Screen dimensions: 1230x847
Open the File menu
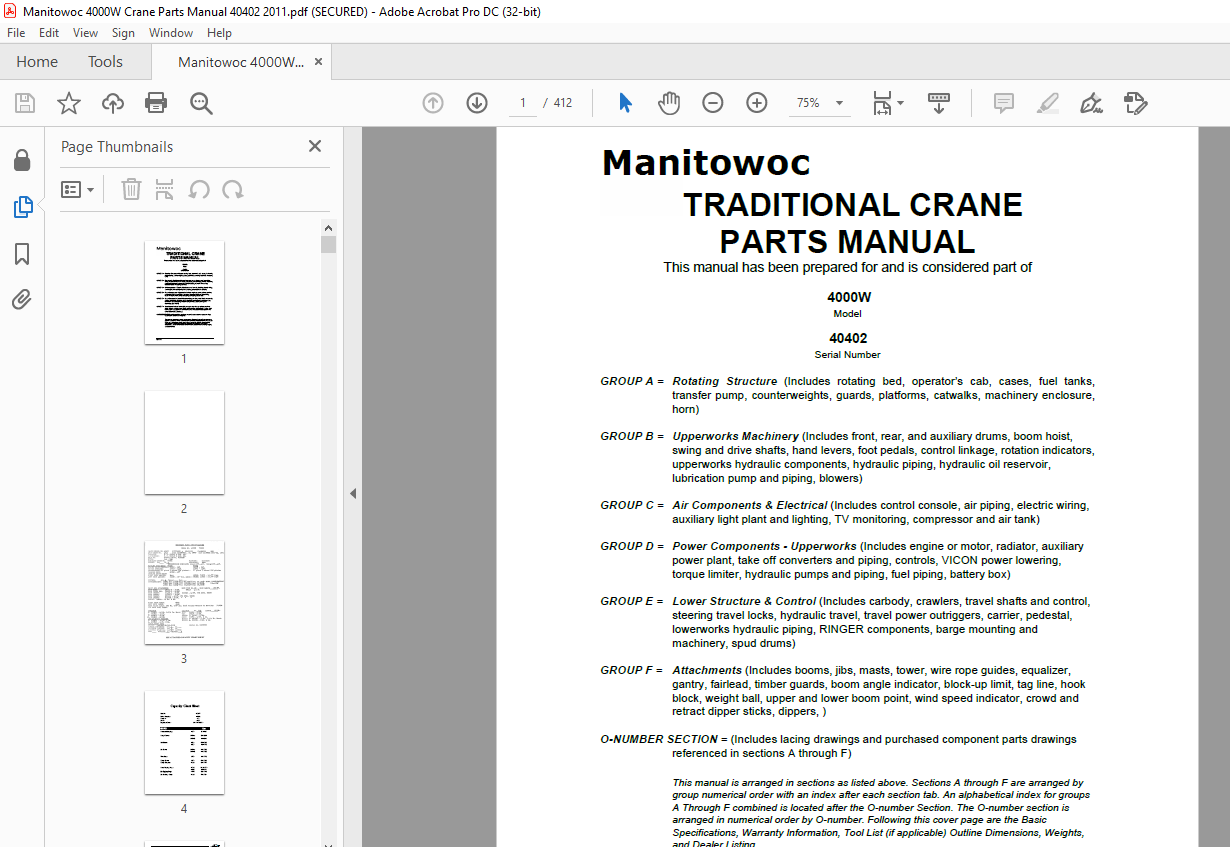pyautogui.click(x=16, y=33)
